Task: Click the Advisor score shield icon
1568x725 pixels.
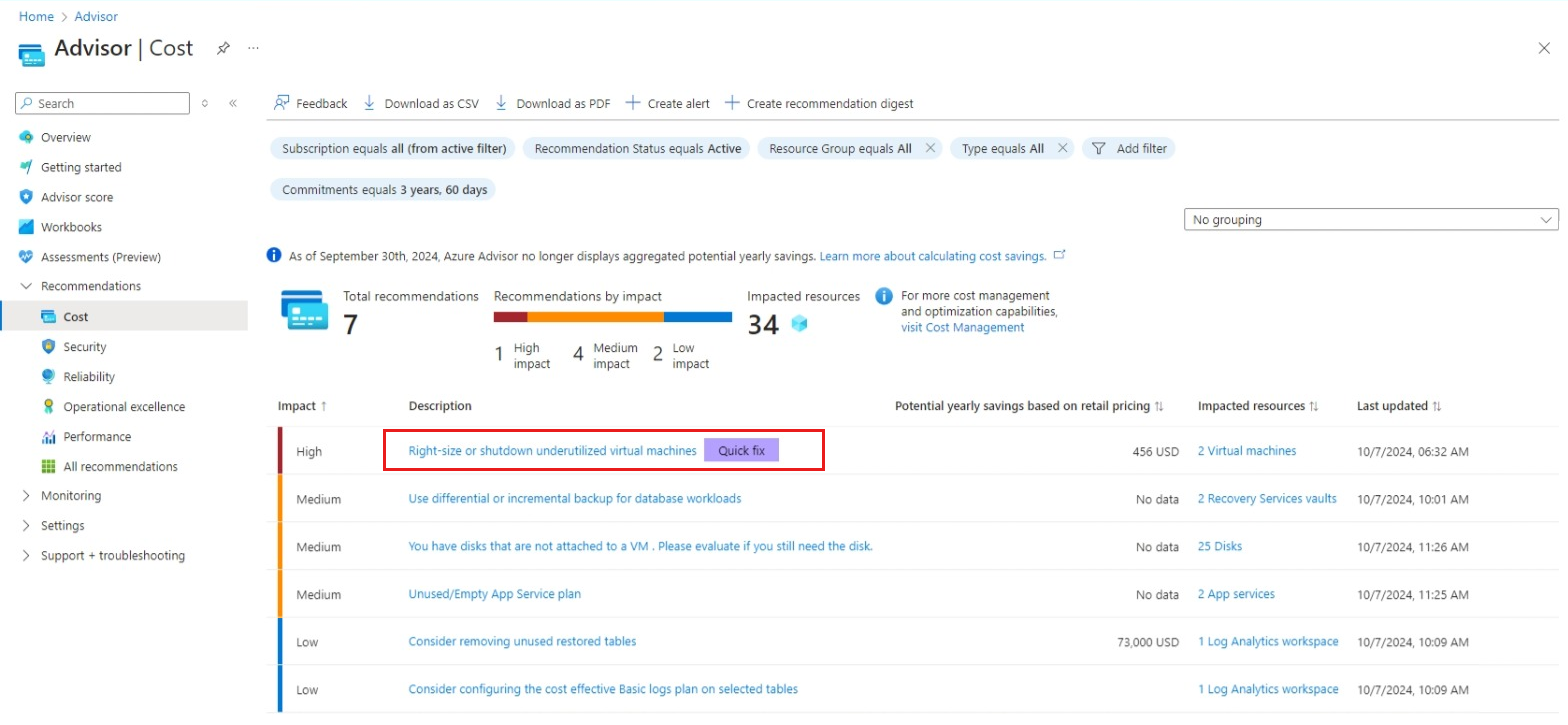Action: point(27,197)
